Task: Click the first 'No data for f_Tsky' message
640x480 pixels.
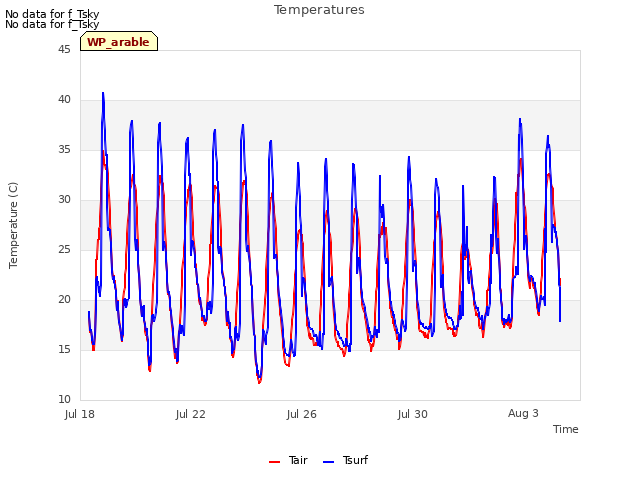Action: (x=52, y=14)
